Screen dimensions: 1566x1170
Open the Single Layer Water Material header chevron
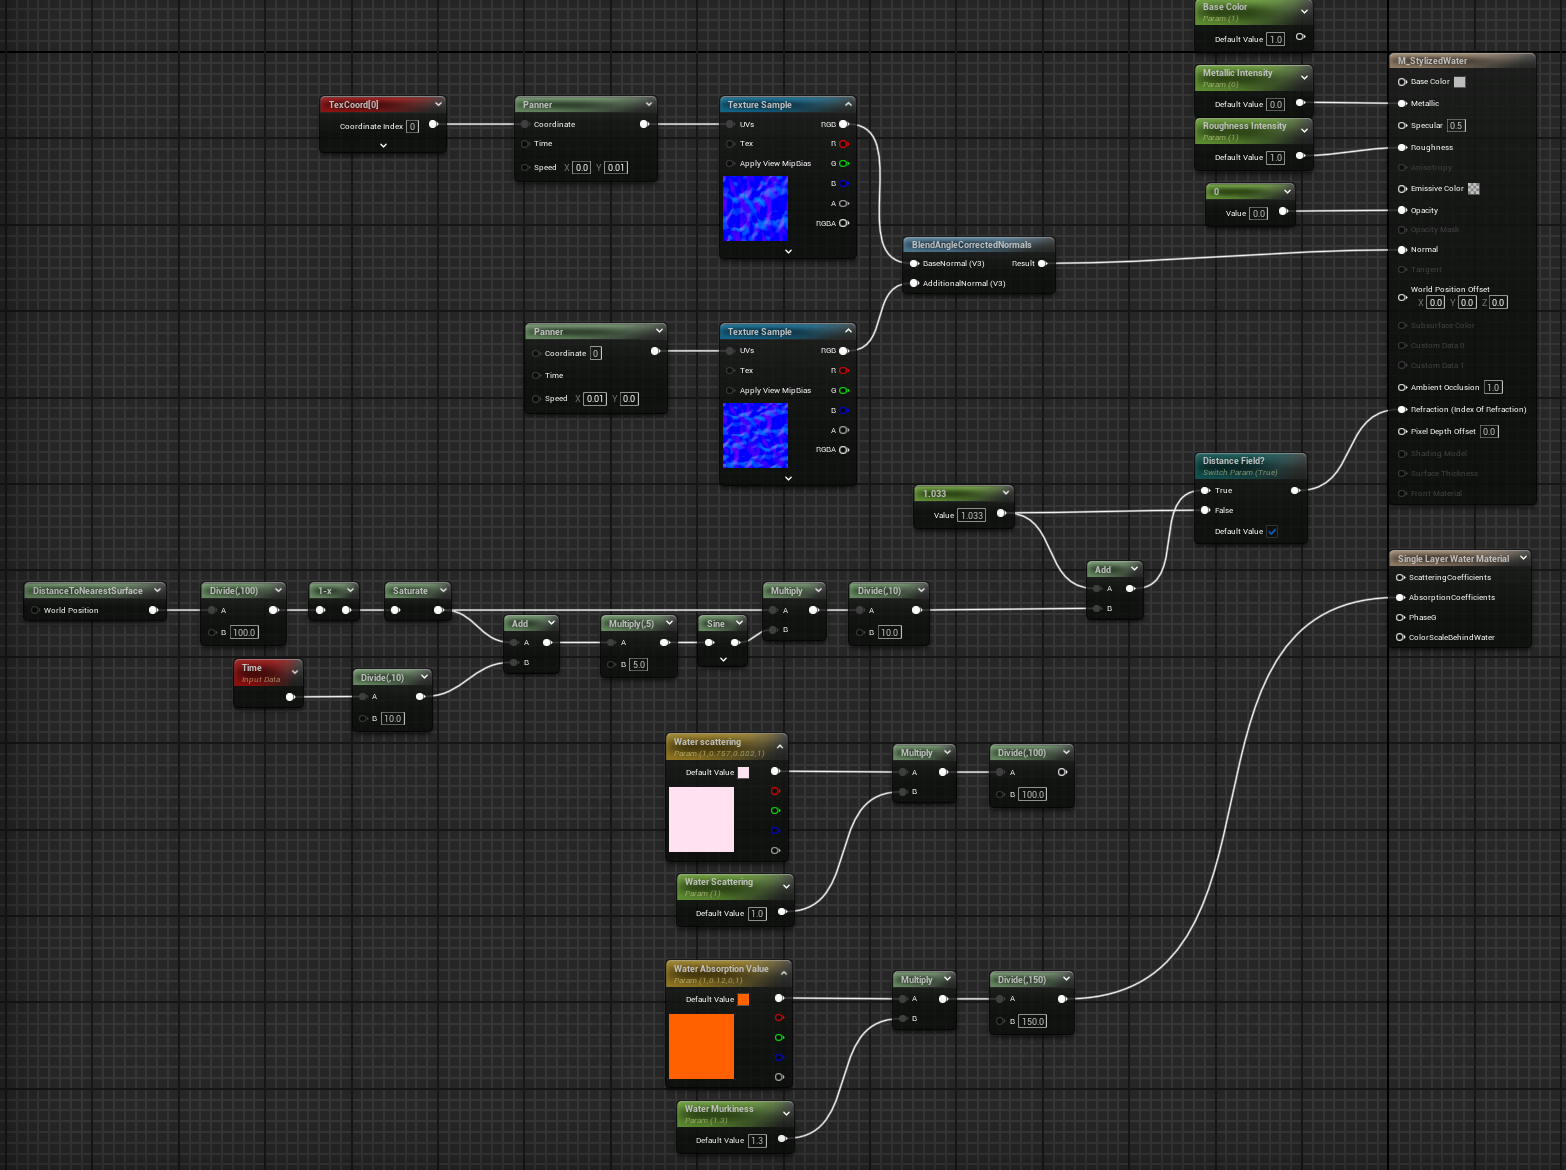pyautogui.click(x=1523, y=558)
